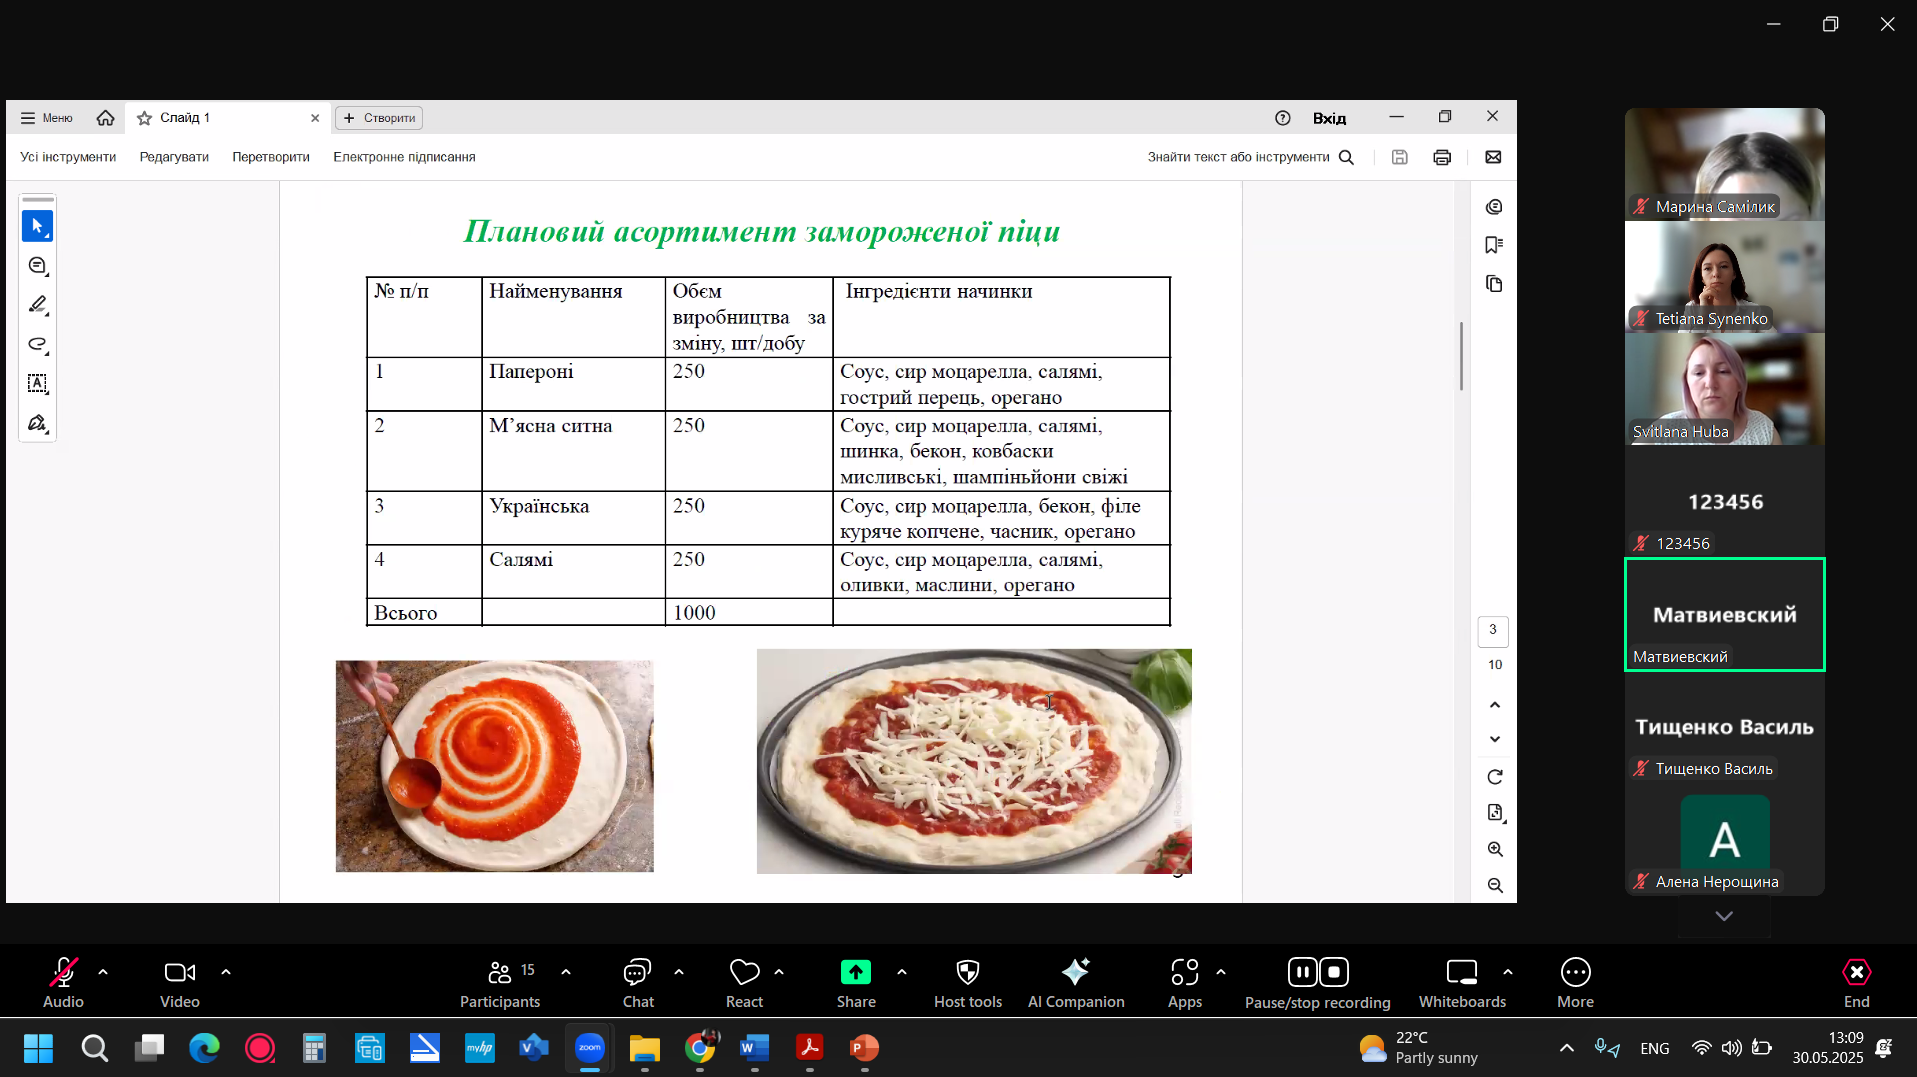Open Перетворити menu
This screenshot has height=1077, width=1917.
click(271, 157)
